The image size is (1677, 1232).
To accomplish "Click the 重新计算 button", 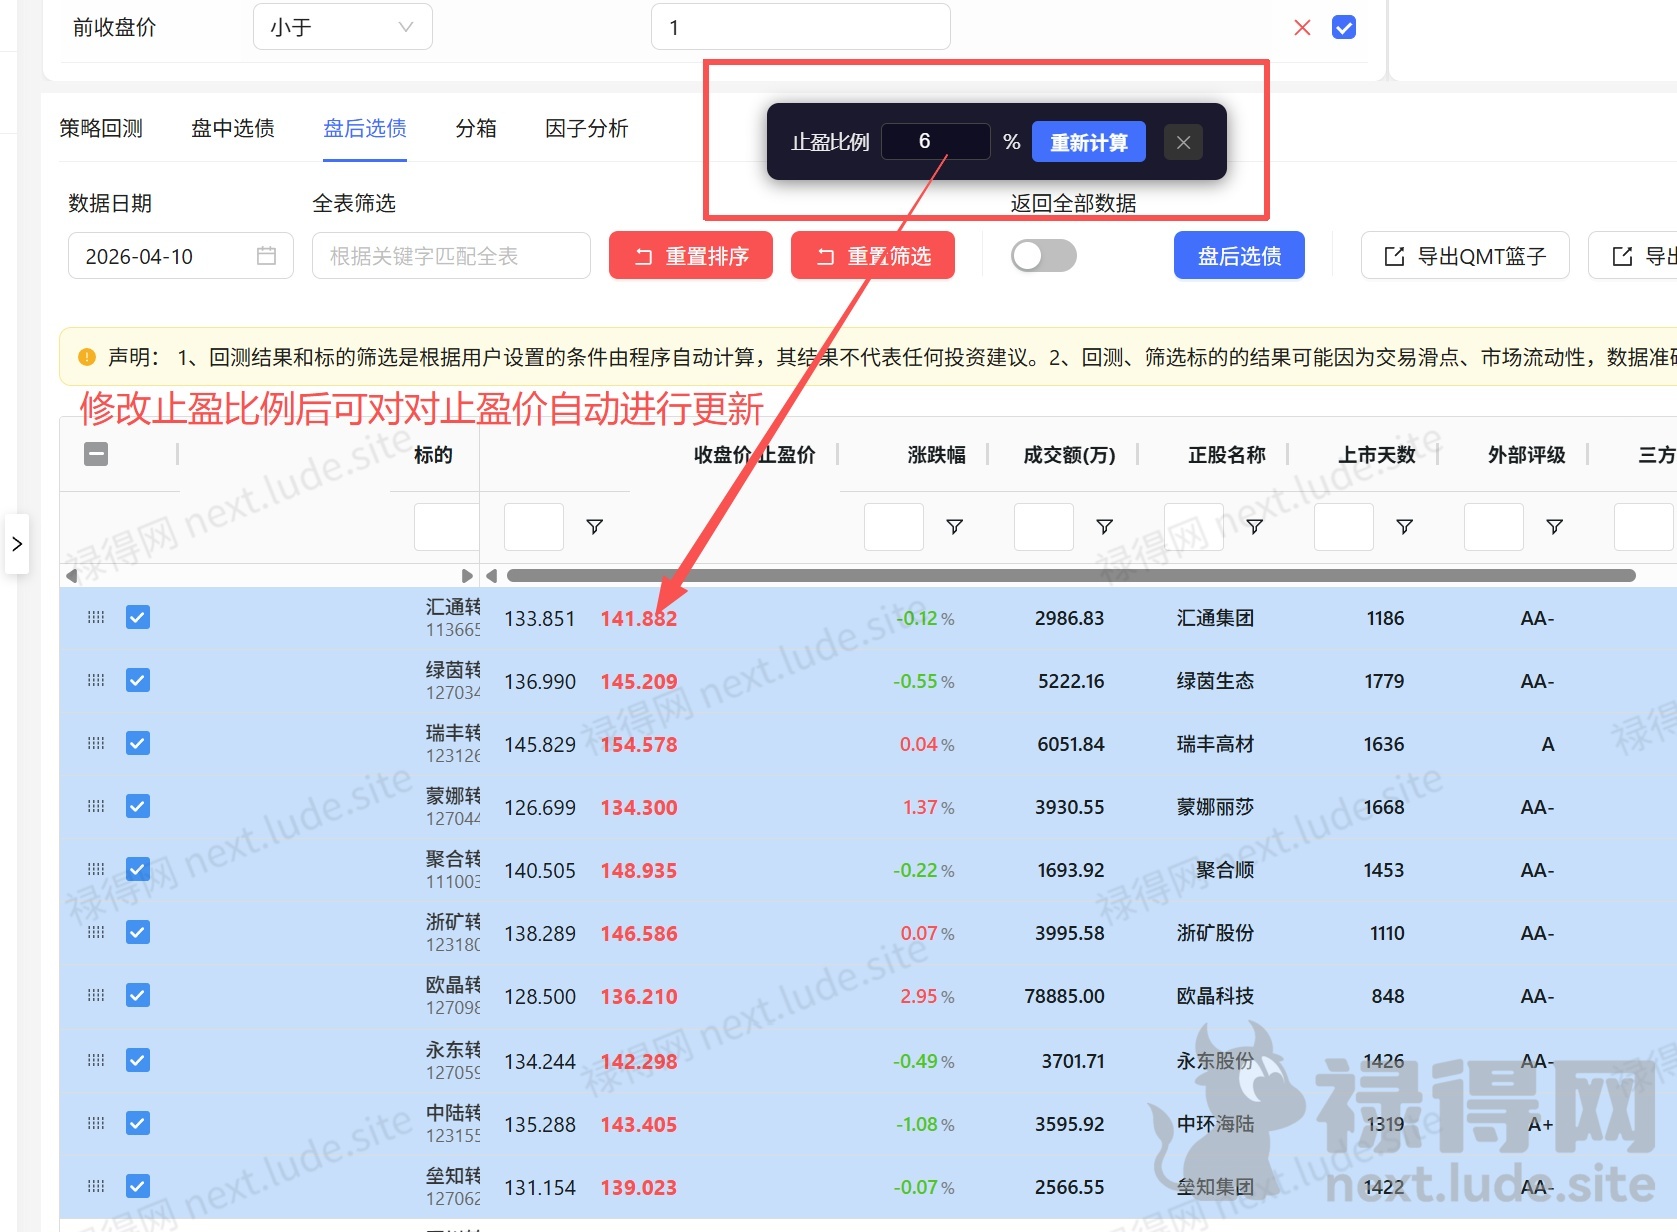I will pos(1089,142).
